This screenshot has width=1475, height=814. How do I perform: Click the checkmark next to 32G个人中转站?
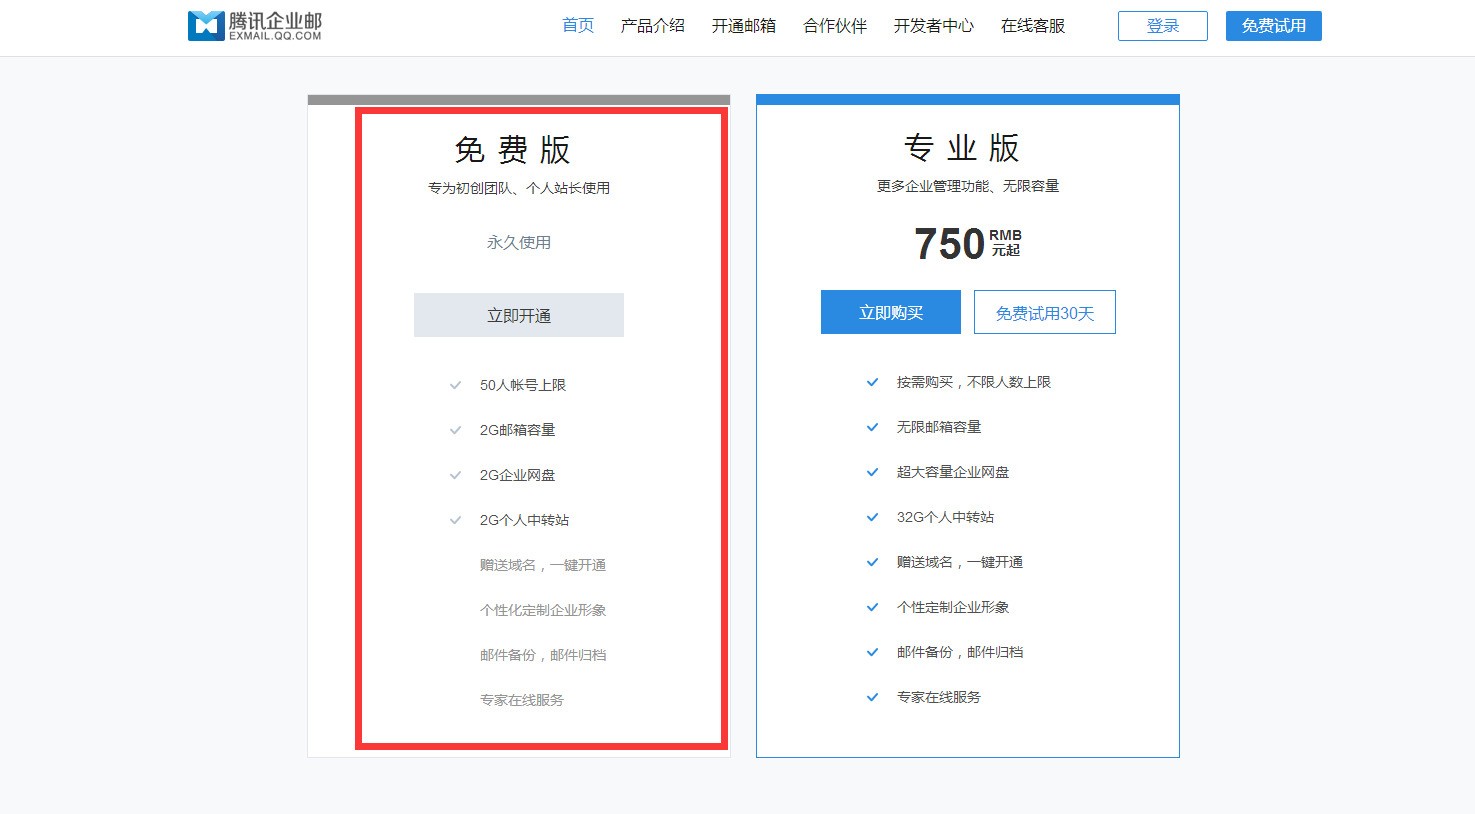[872, 517]
